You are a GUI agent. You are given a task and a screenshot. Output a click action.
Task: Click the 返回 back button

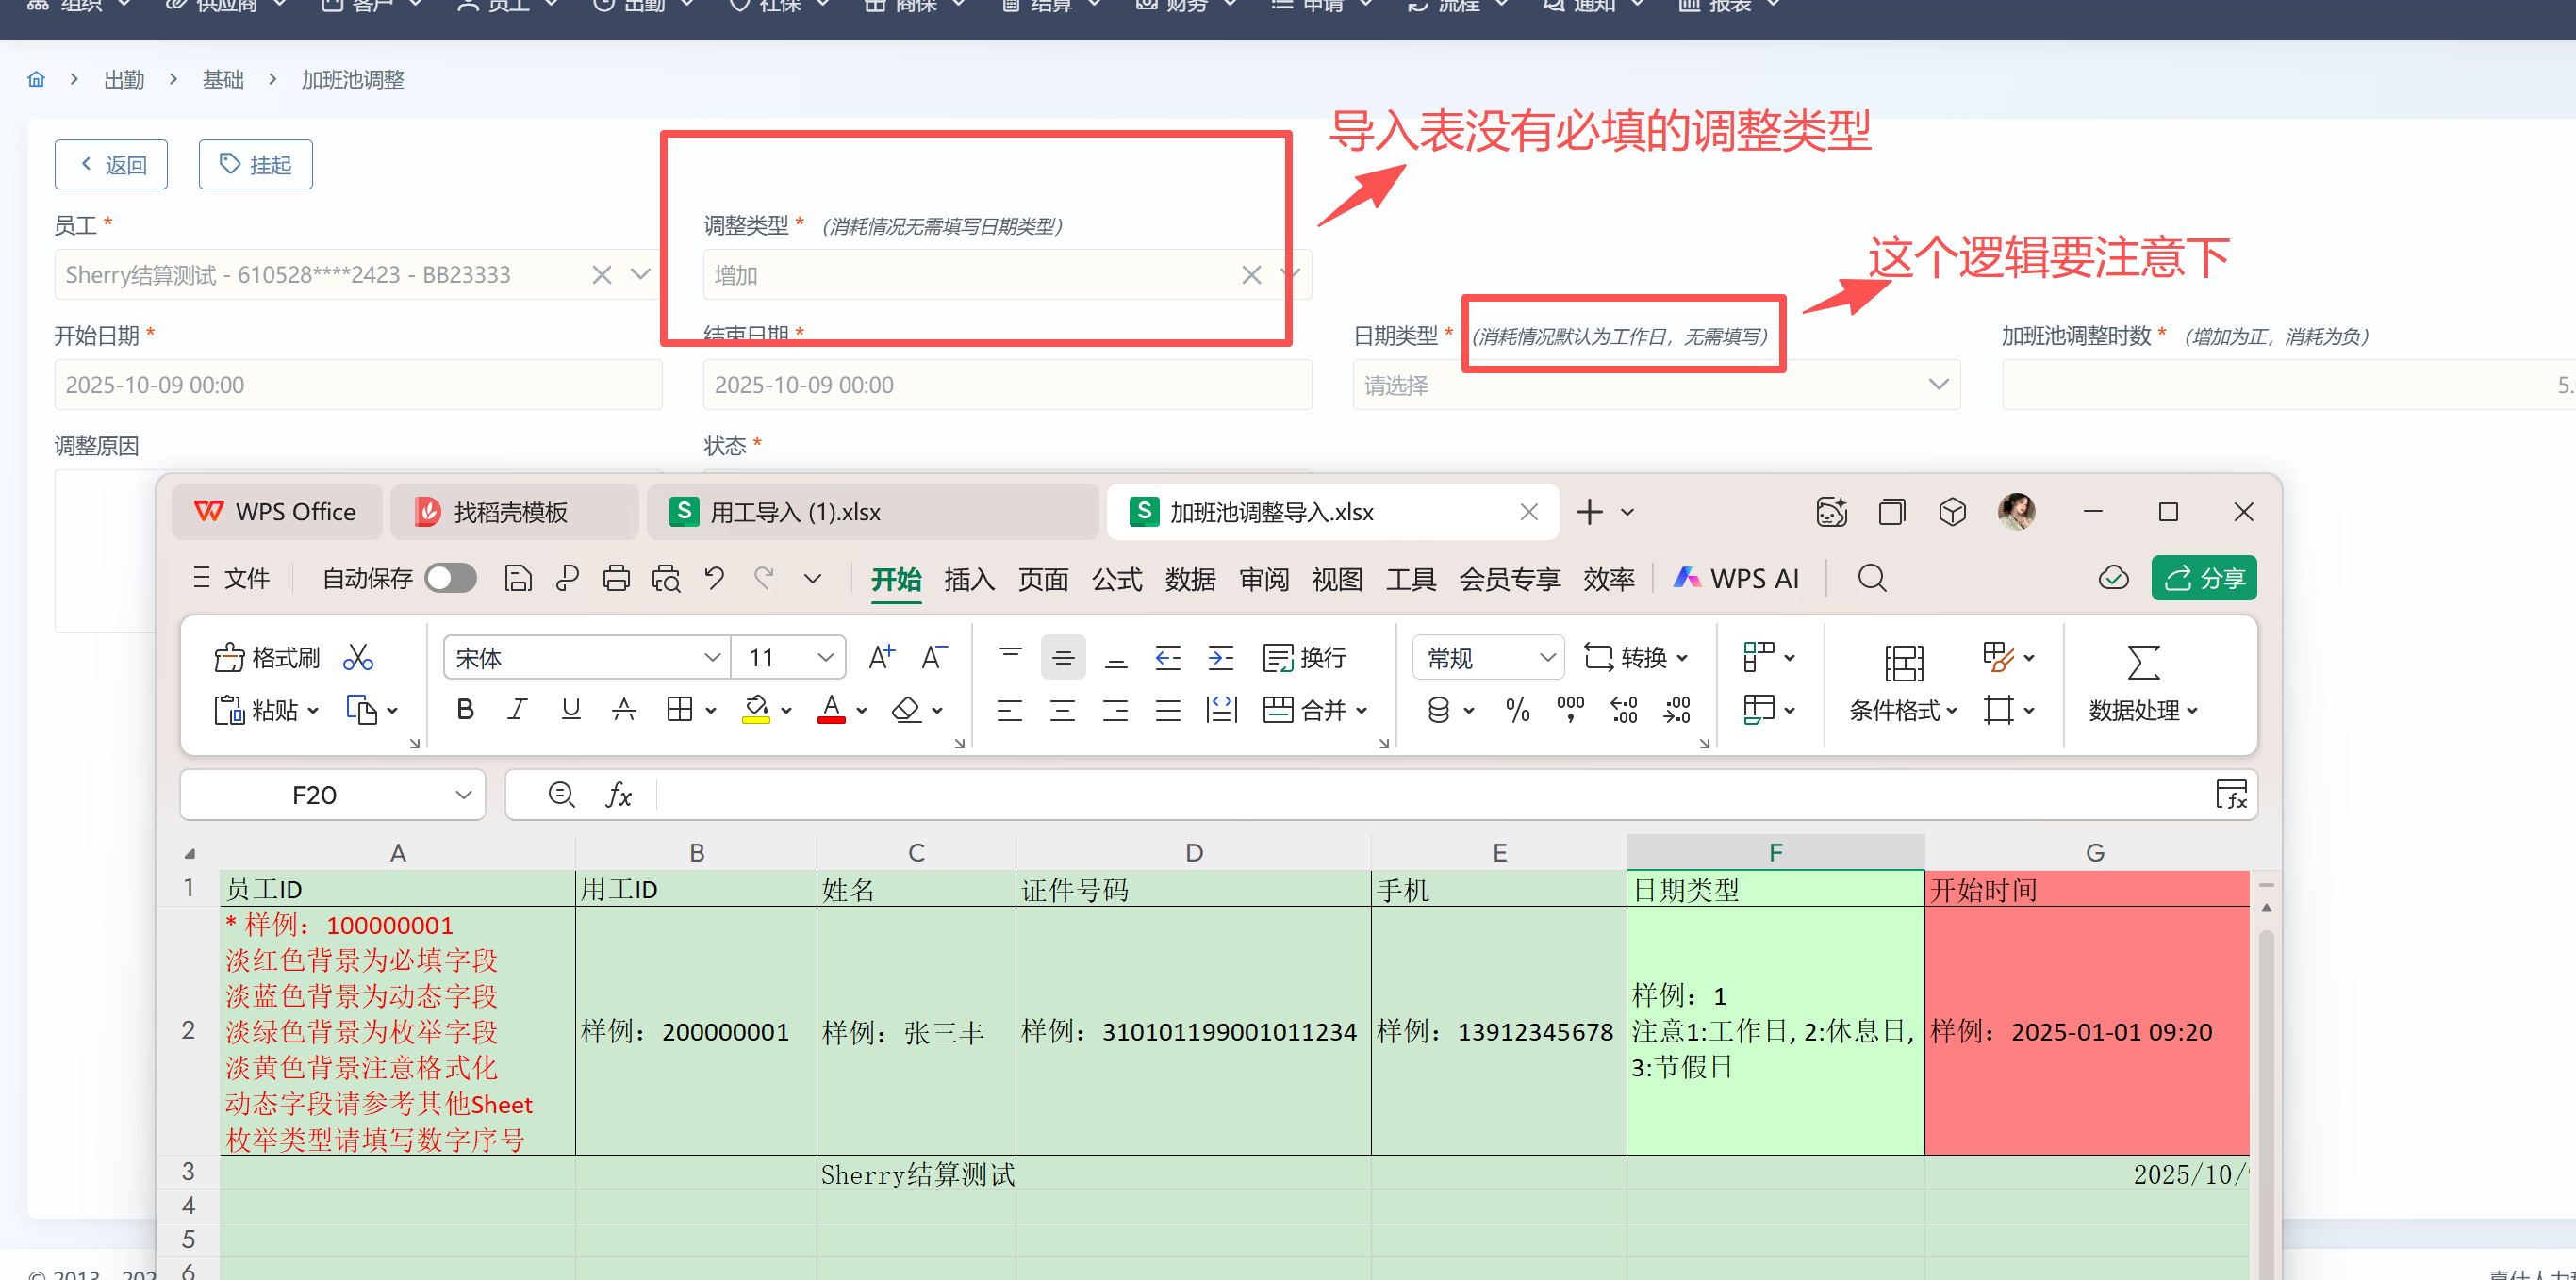(x=111, y=164)
